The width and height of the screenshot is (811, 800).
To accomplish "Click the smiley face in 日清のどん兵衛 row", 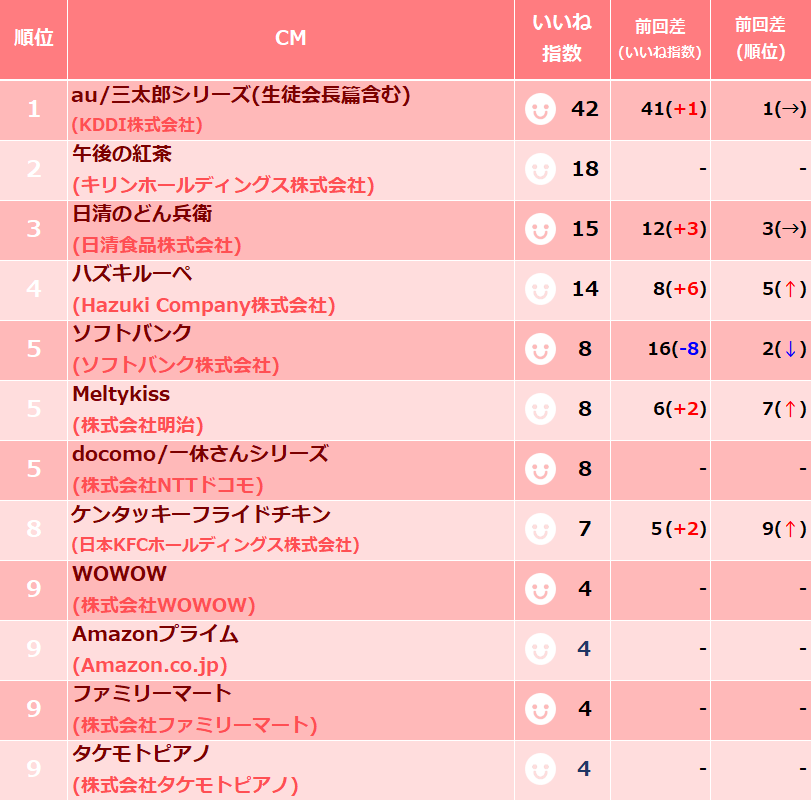I will click(540, 229).
